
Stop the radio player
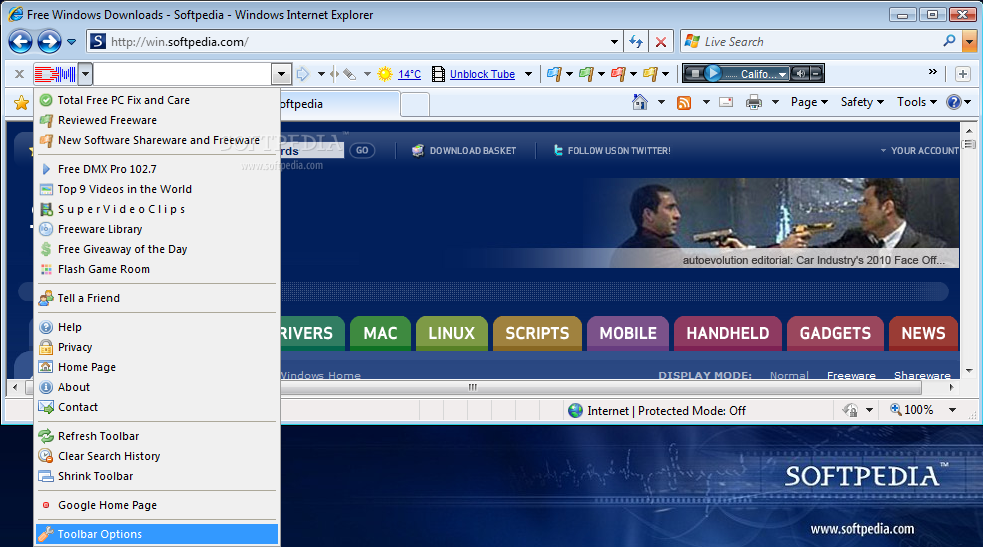[x=694, y=73]
